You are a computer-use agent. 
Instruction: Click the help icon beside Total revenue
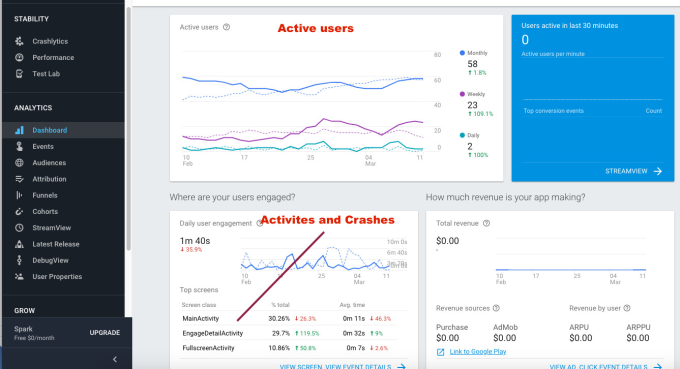click(x=487, y=223)
